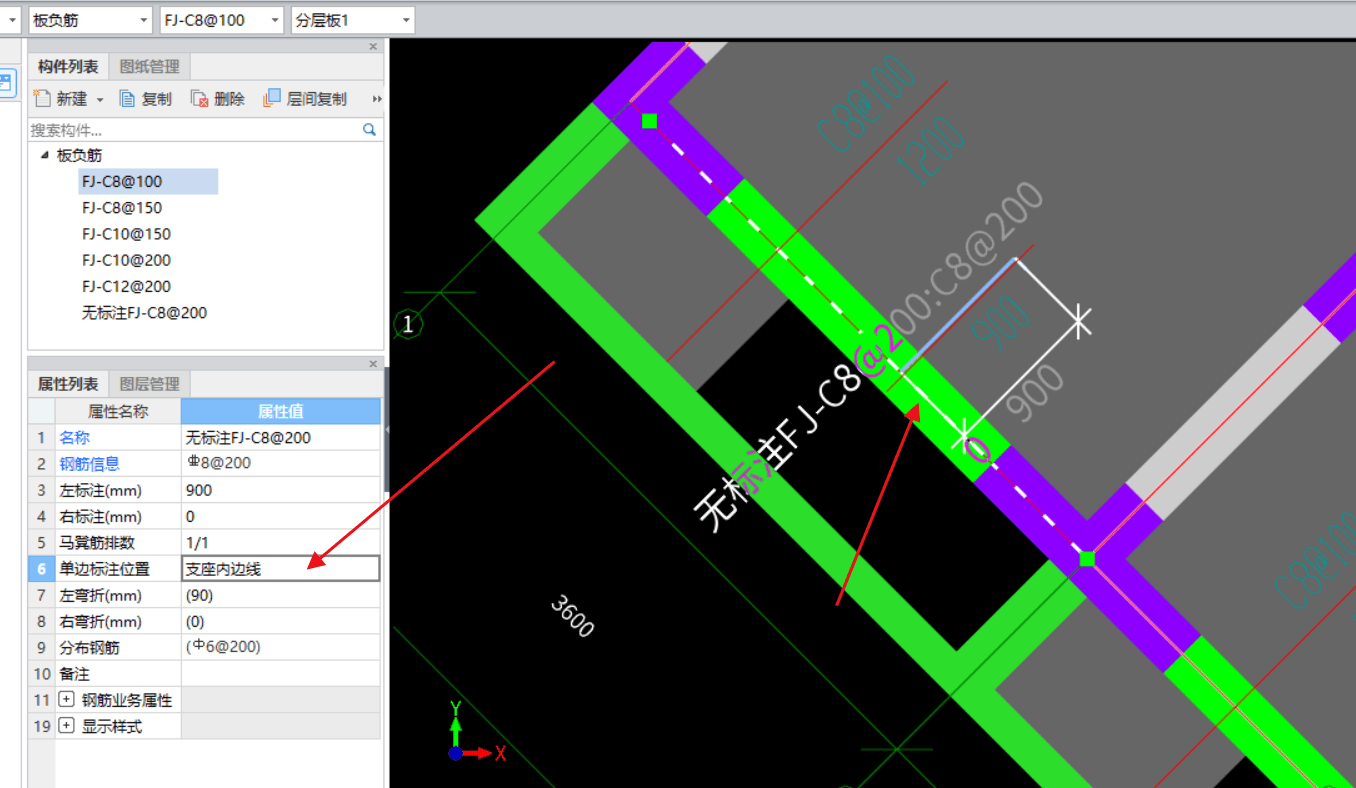The width and height of the screenshot is (1356, 788).
Task: Click the panel splitter collapse handle
Action: coord(387,430)
